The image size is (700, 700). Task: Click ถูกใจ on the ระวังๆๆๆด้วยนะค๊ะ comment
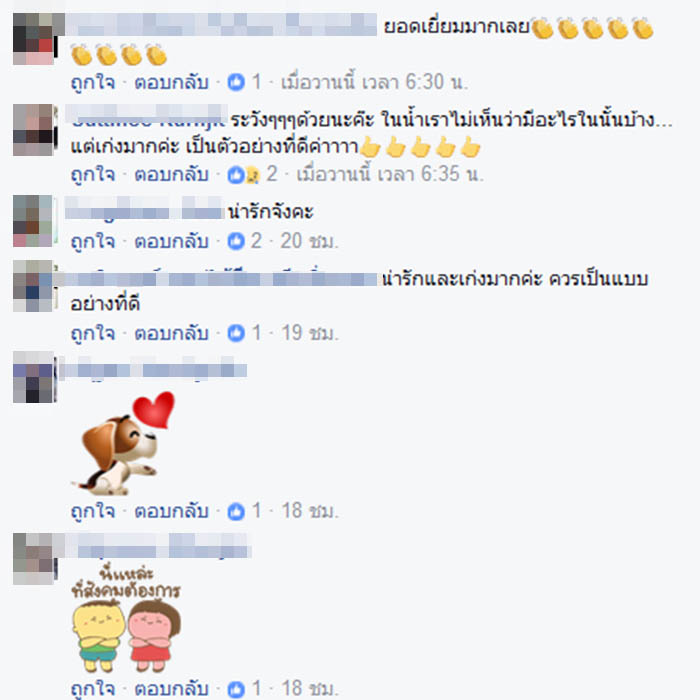[x=93, y=175]
